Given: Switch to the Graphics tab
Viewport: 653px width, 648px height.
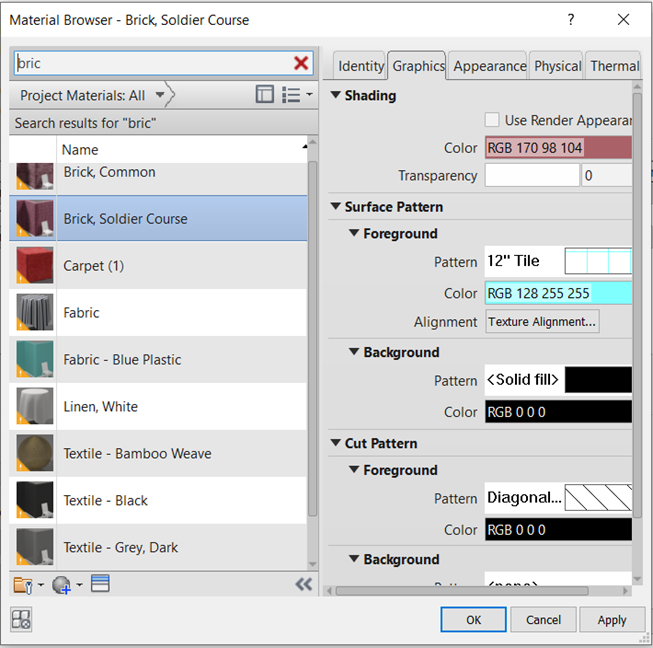Looking at the screenshot, I should [x=418, y=66].
